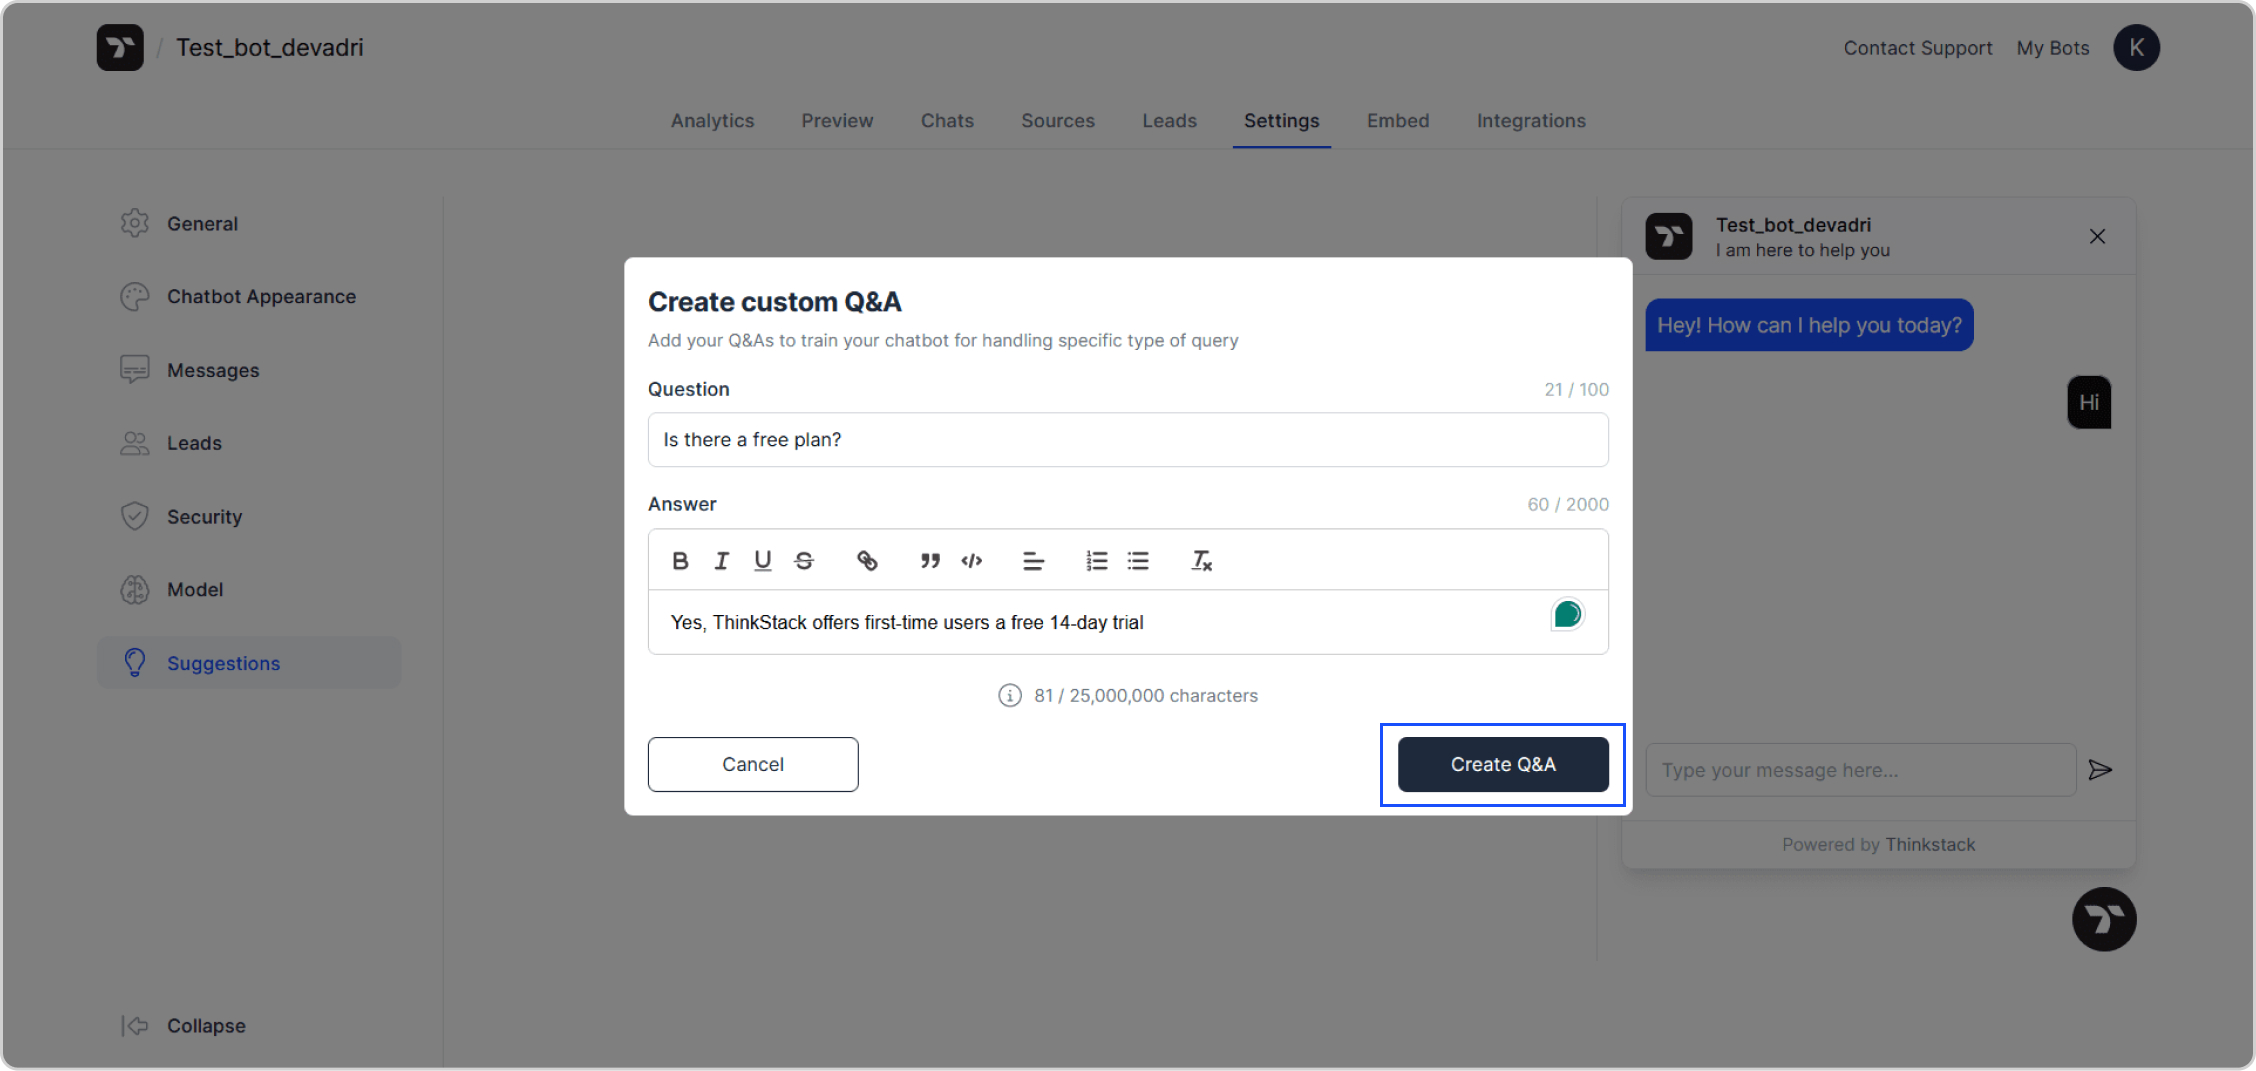Open the Thinkstack link in chat footer
Image resolution: width=2256 pixels, height=1071 pixels.
tap(1930, 845)
